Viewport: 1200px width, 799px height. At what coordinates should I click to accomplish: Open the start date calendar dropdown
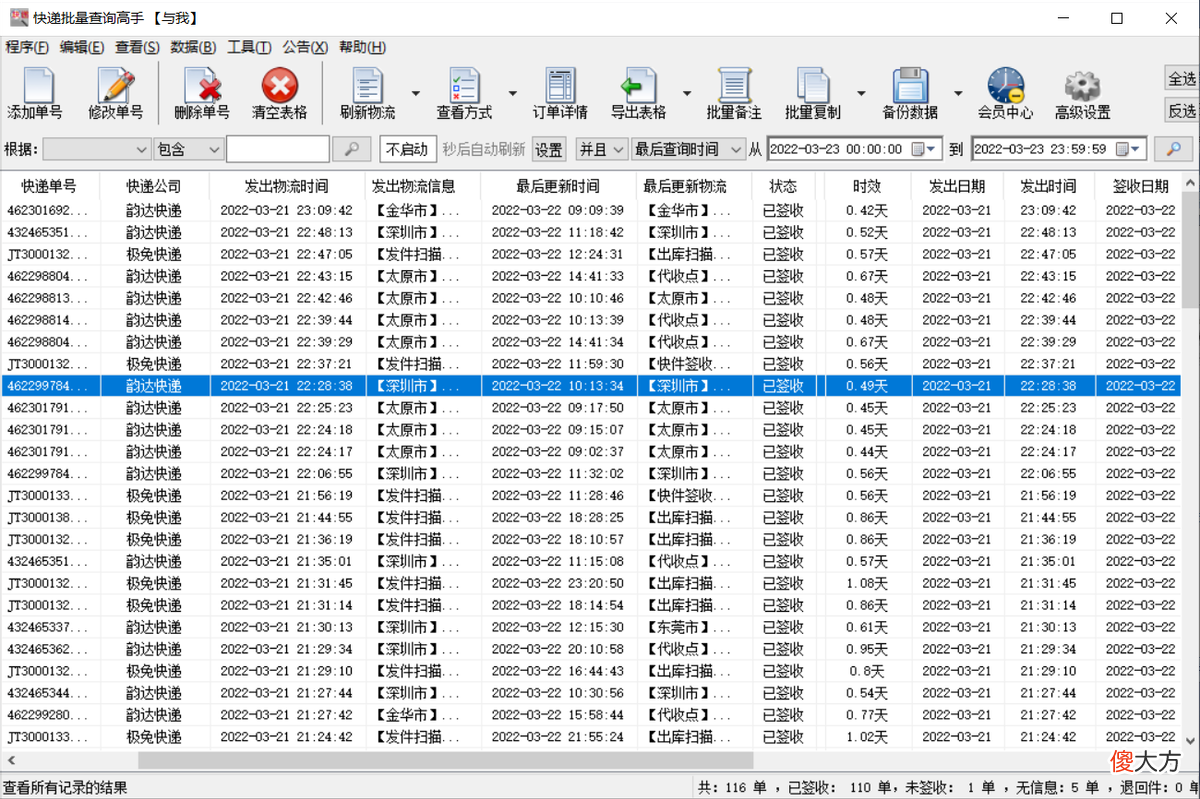(926, 149)
